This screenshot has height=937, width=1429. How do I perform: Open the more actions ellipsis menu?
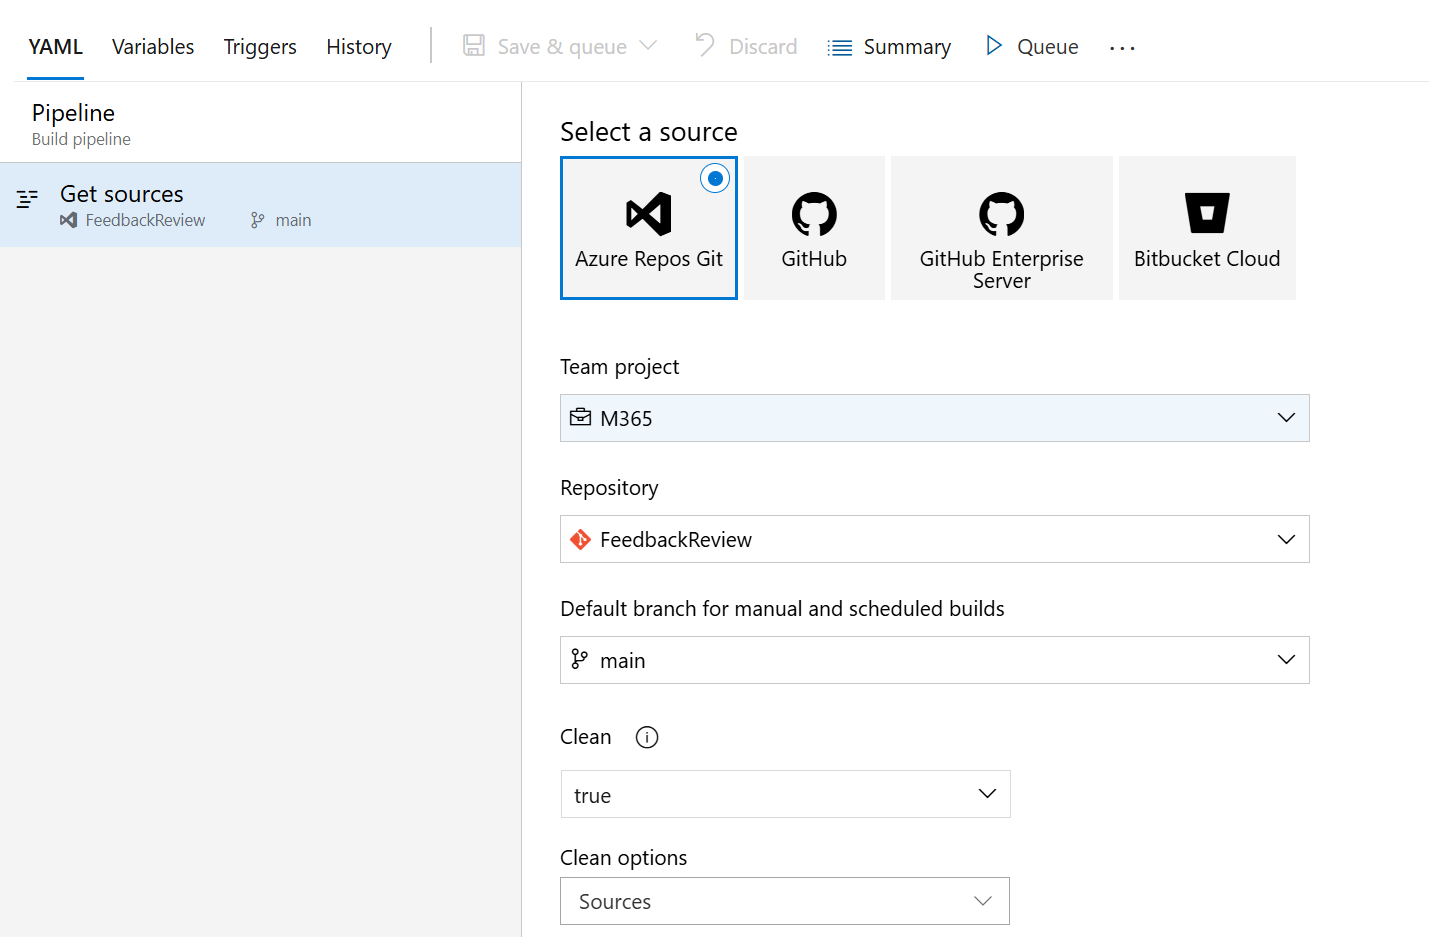[x=1122, y=48]
